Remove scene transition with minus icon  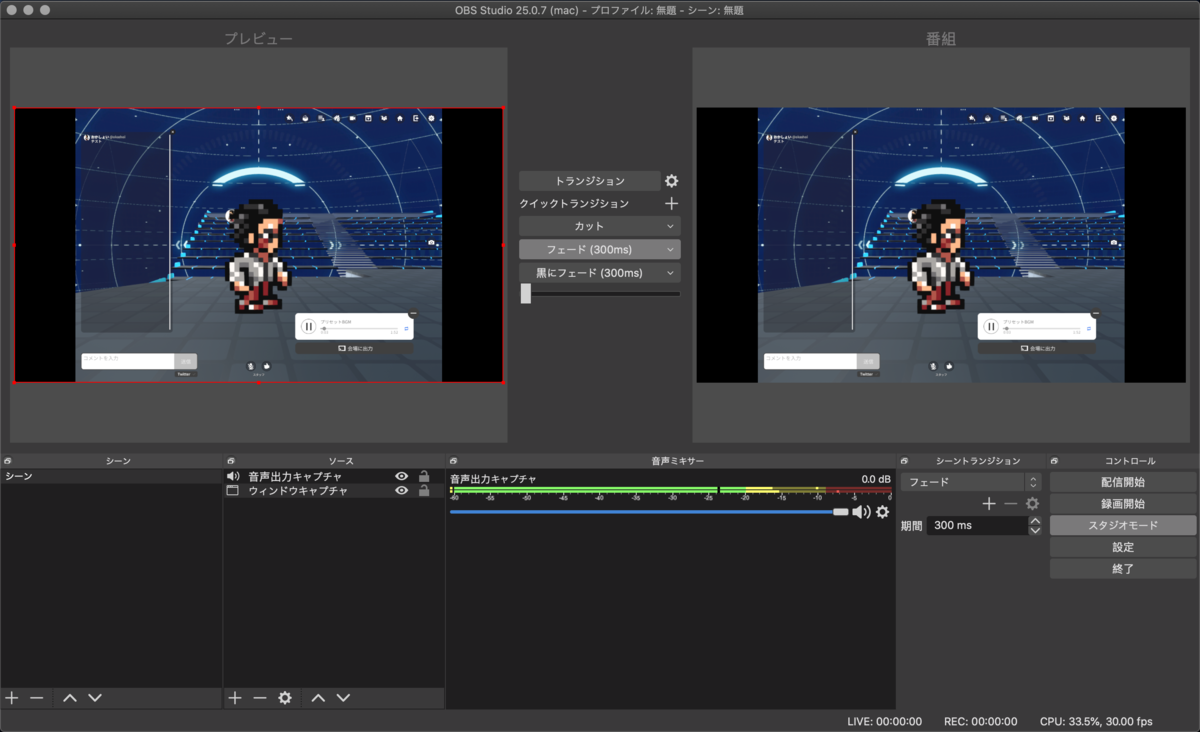[x=1011, y=504]
